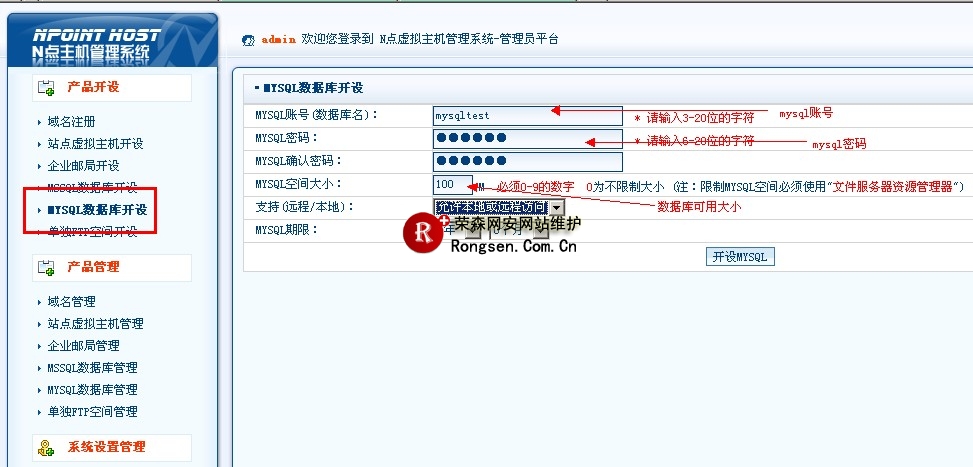Click the 产品管理 section icon
This screenshot has height=467, width=973.
(46, 268)
